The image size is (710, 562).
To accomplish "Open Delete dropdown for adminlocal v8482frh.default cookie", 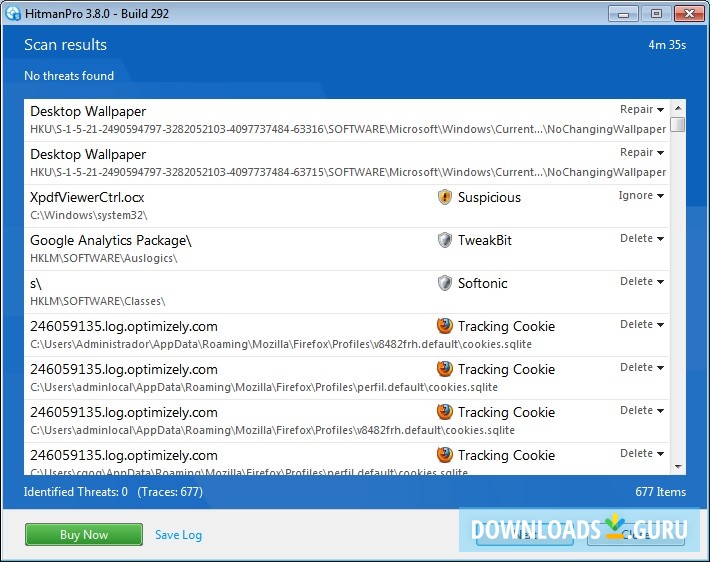I will pos(642,410).
